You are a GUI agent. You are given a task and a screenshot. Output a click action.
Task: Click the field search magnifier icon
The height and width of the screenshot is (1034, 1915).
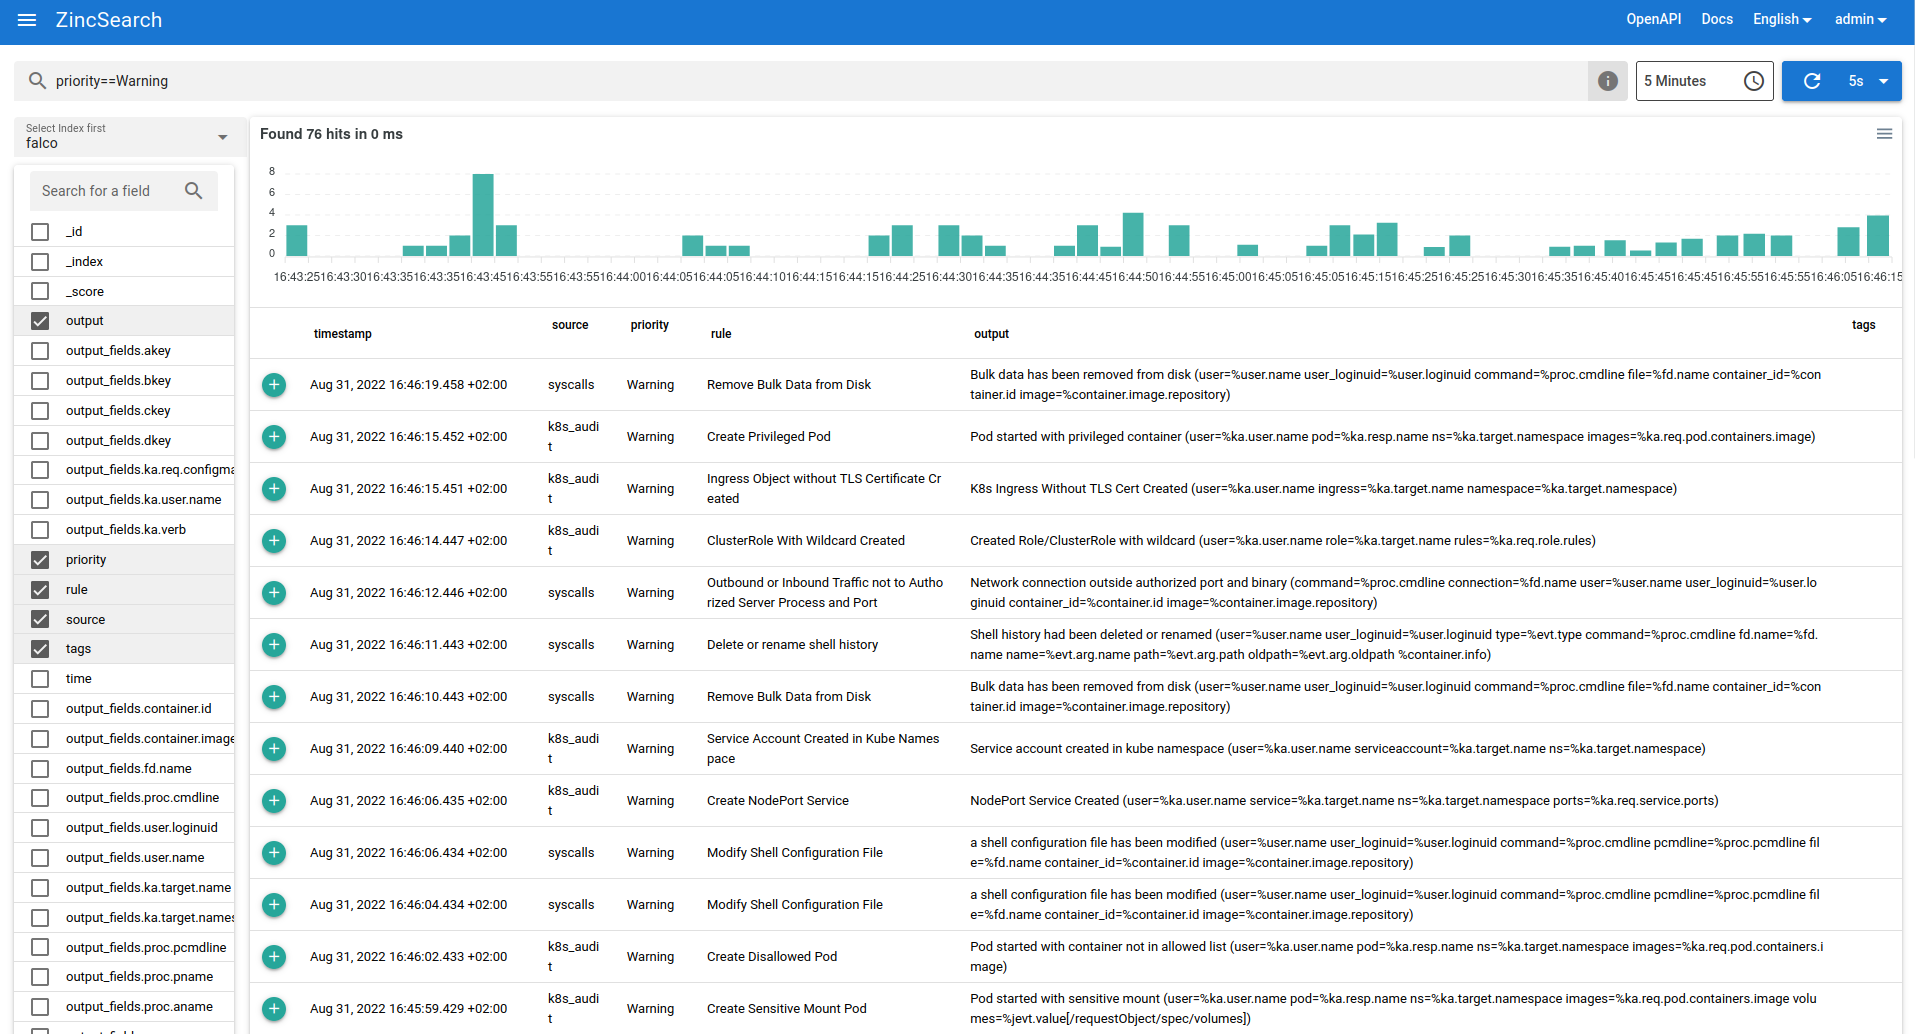tap(194, 191)
